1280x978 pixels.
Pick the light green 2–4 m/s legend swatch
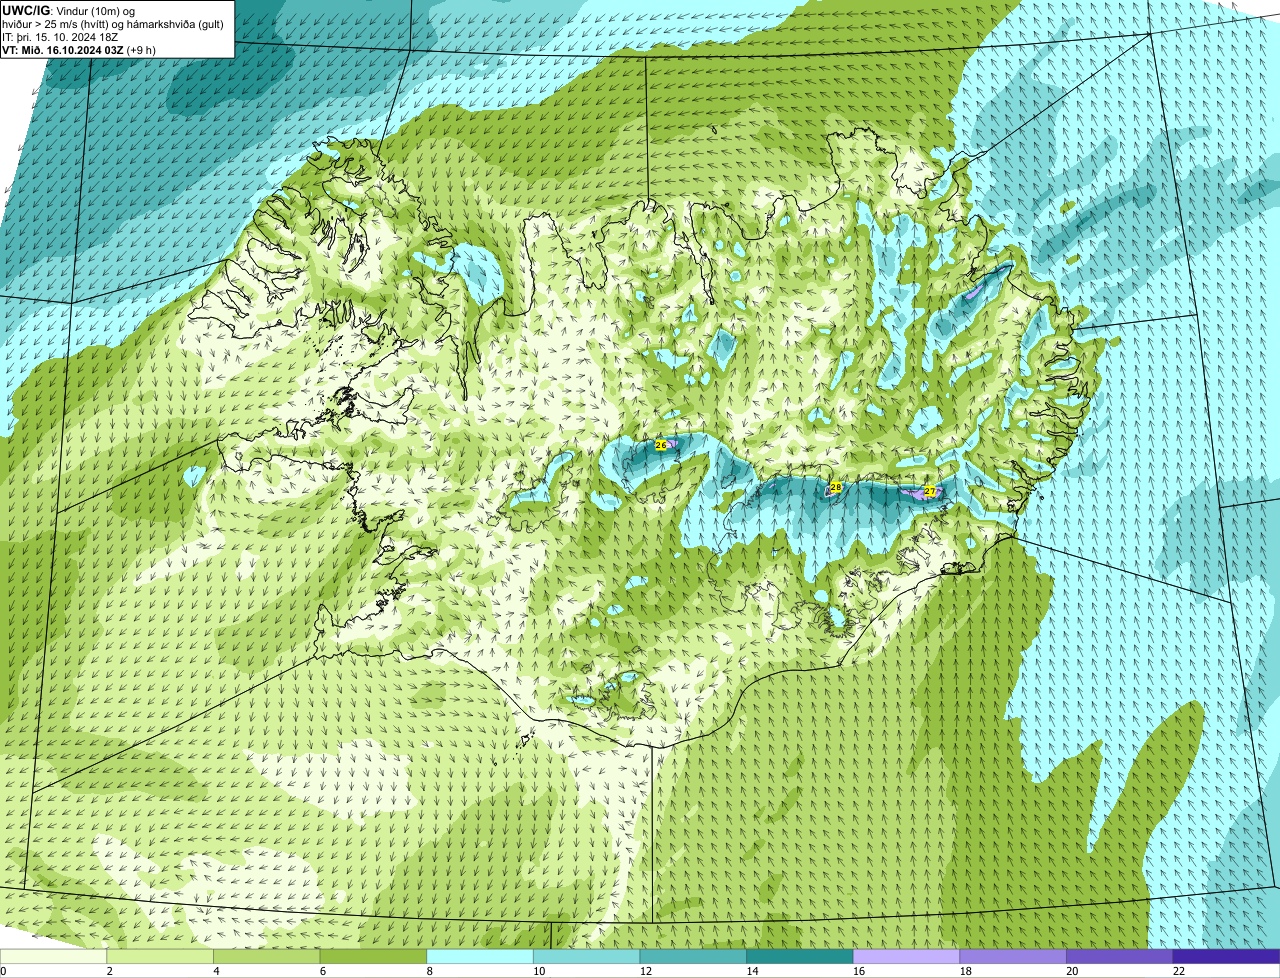click(x=160, y=956)
